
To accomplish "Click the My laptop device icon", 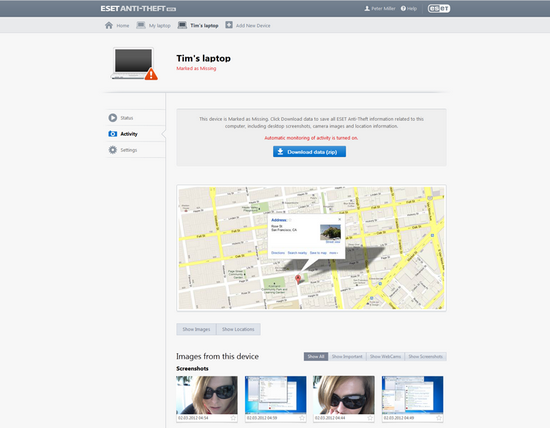I will [x=141, y=25].
